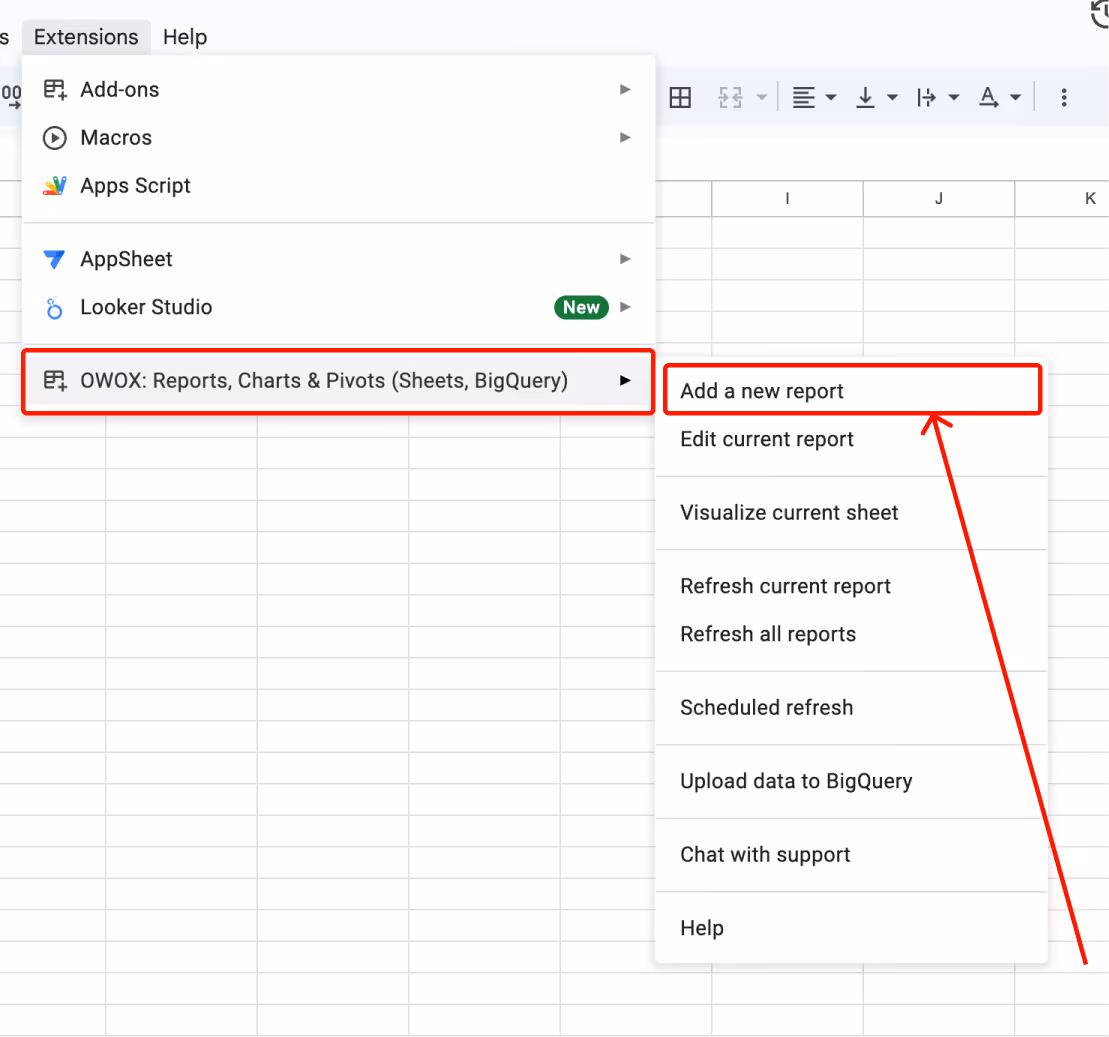Click the Merge cells icon
Viewport: 1109px width, 1037px height.
tap(731, 98)
